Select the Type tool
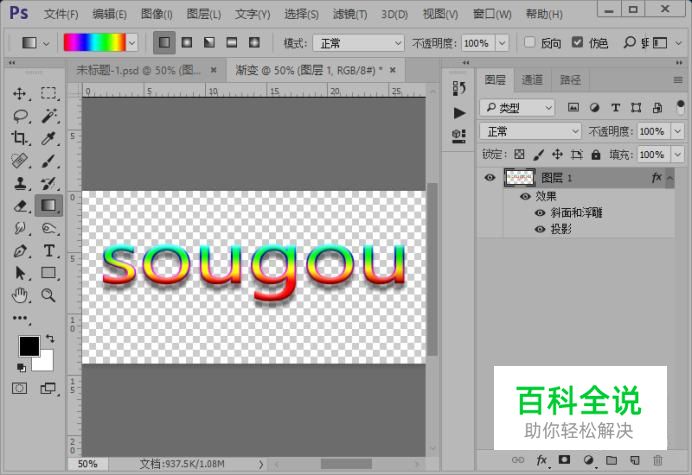692x475 pixels. point(49,251)
